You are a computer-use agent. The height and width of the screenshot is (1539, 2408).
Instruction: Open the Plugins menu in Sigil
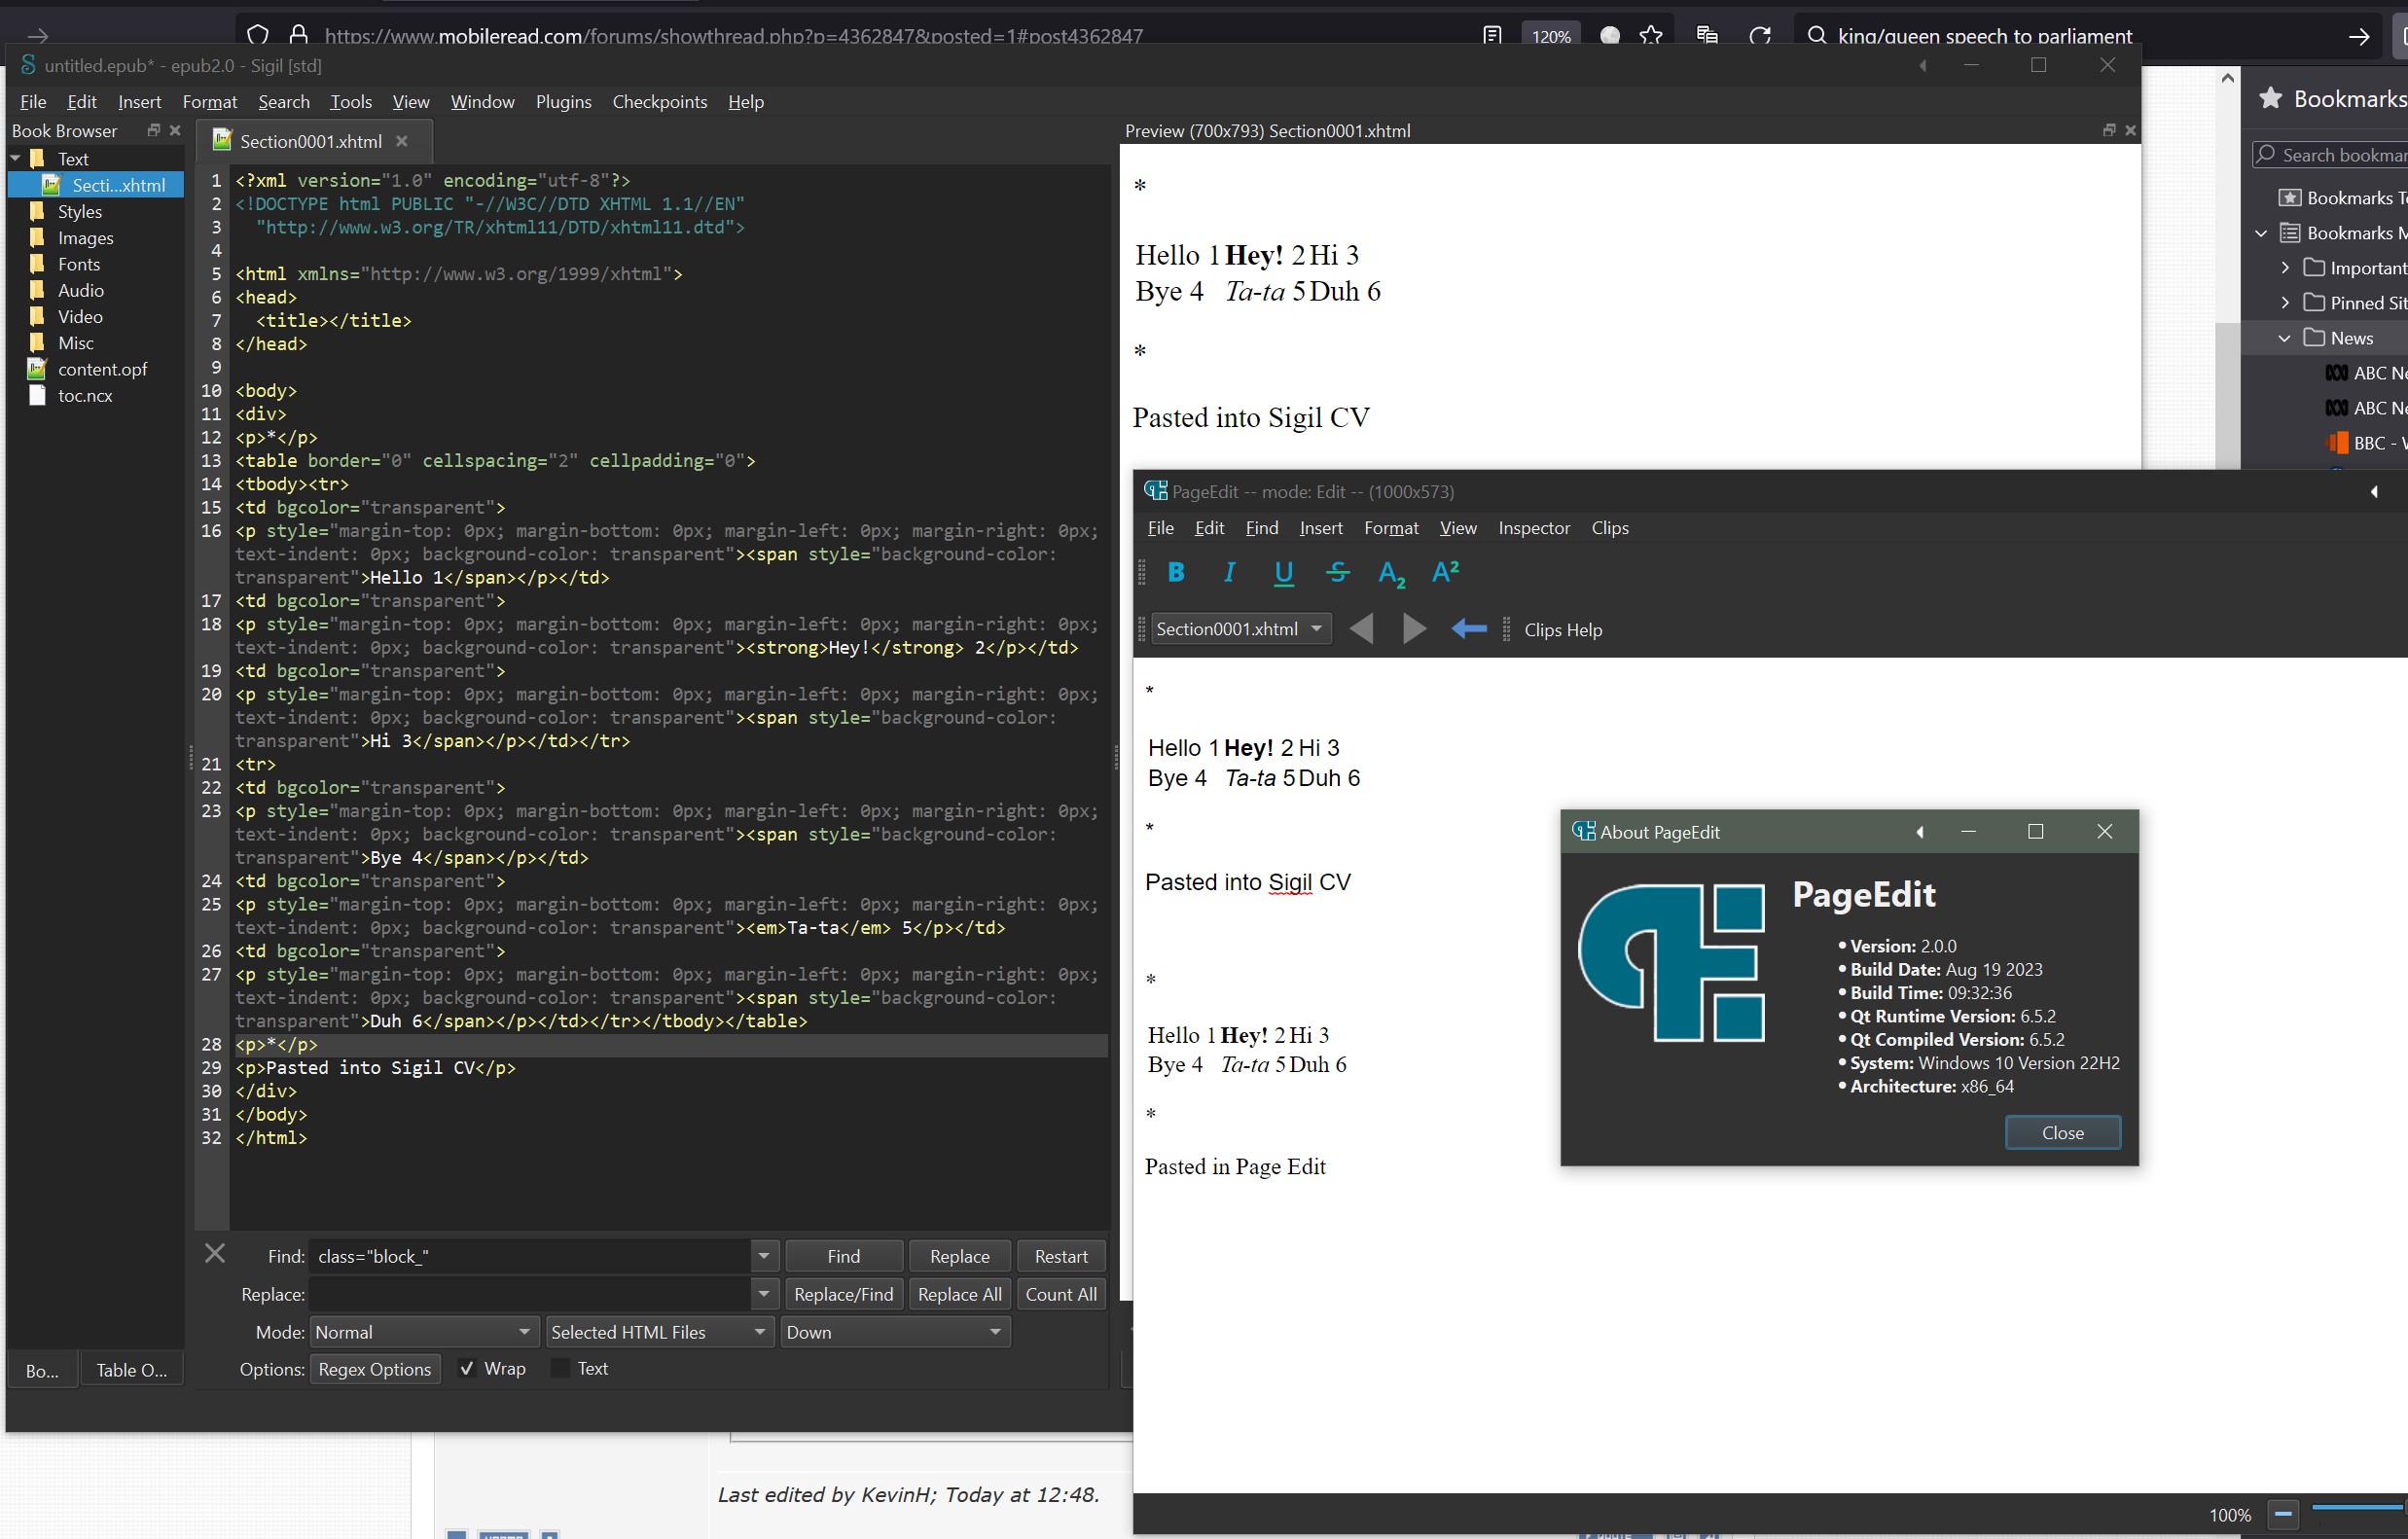(563, 102)
